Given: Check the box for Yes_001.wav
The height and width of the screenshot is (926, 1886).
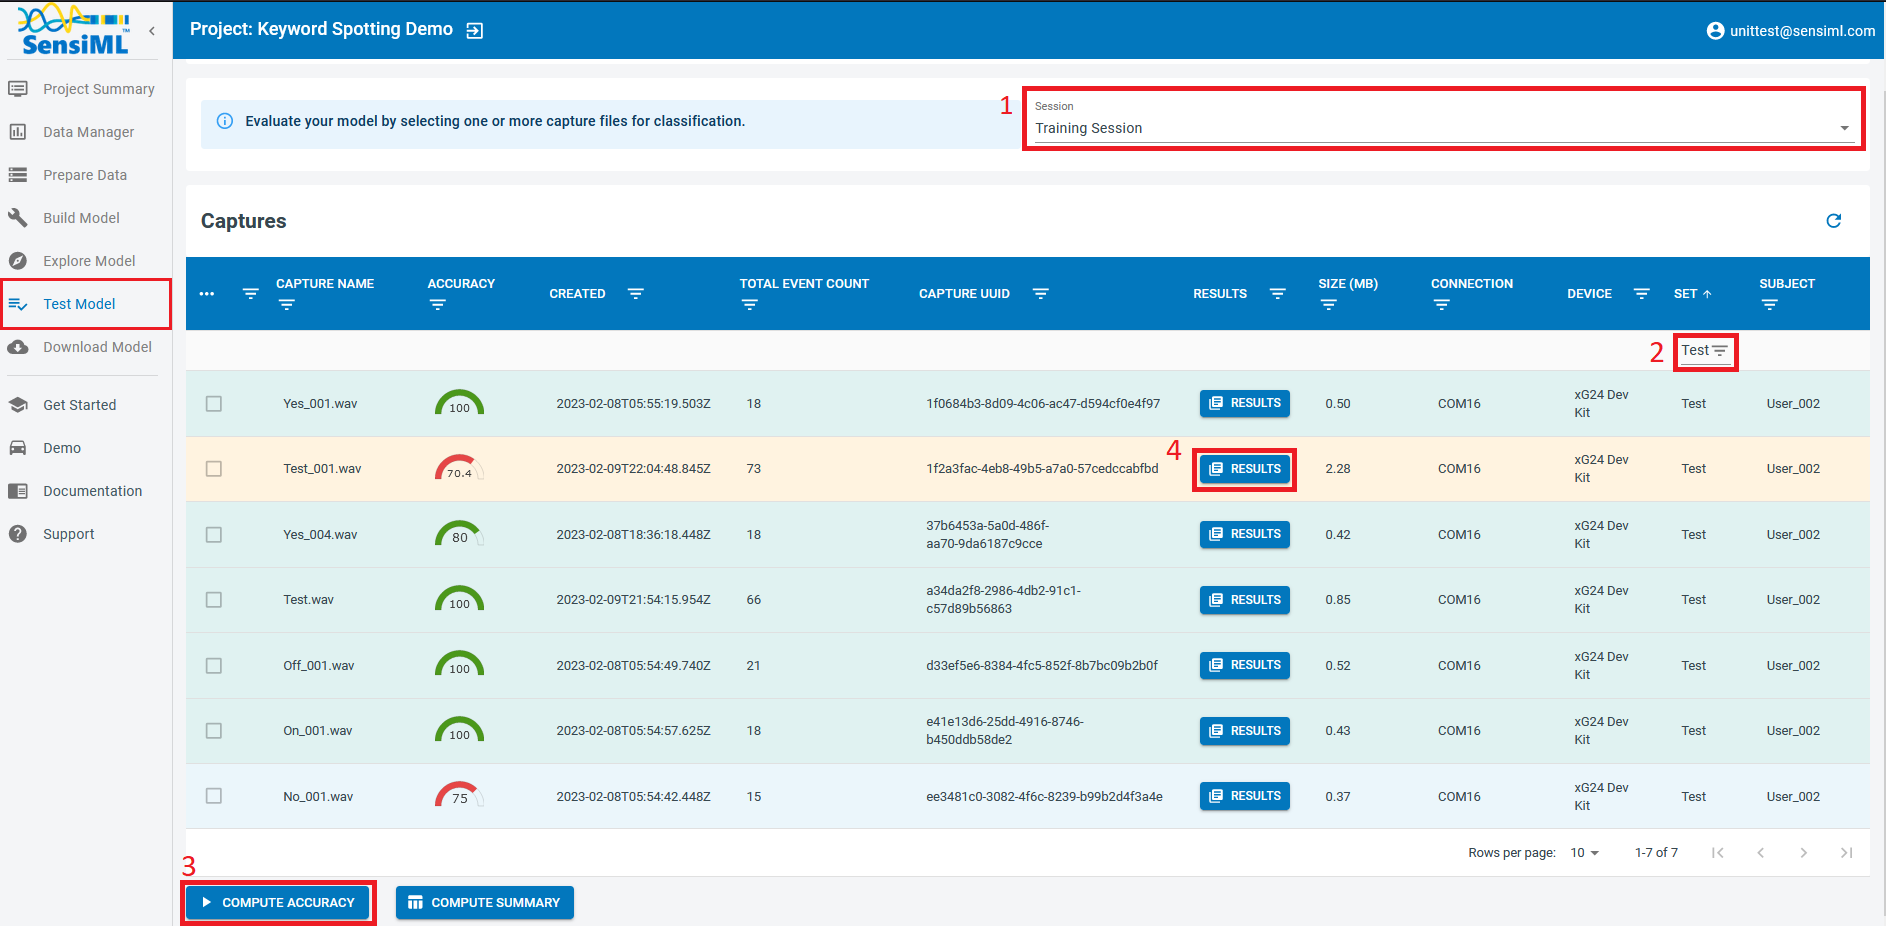Looking at the screenshot, I should (x=214, y=404).
